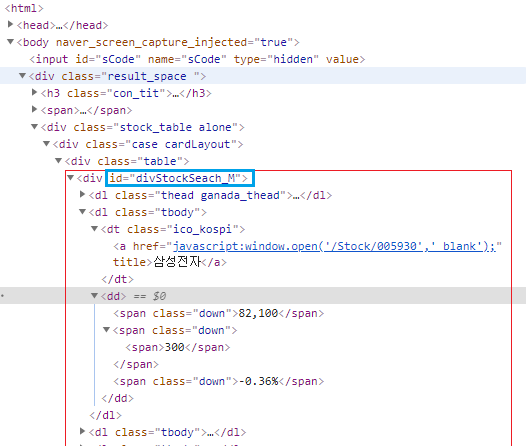Viewport: 526px width, 446px height.
Task: Collapse the case cardLayout div
Action: (x=46, y=144)
